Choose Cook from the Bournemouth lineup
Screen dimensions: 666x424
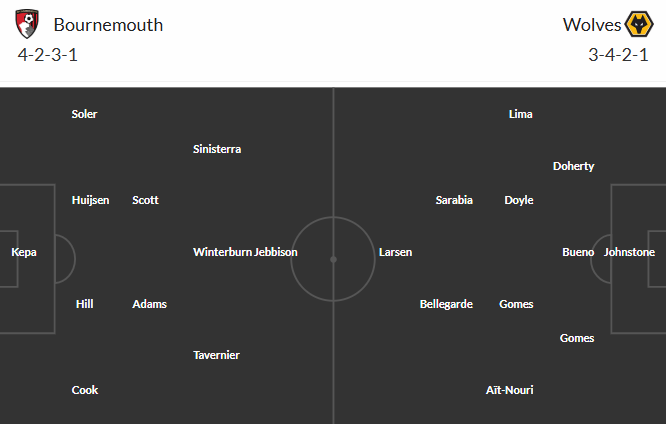tap(85, 390)
